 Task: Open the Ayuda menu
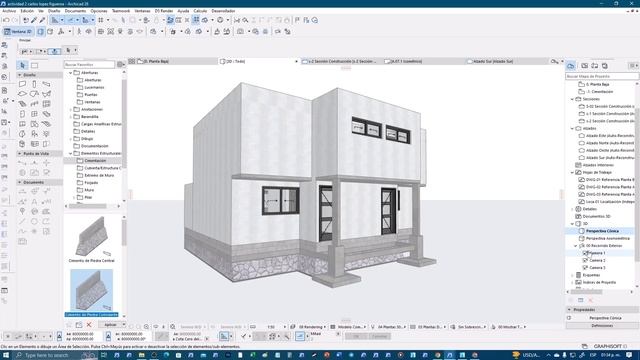point(183,11)
